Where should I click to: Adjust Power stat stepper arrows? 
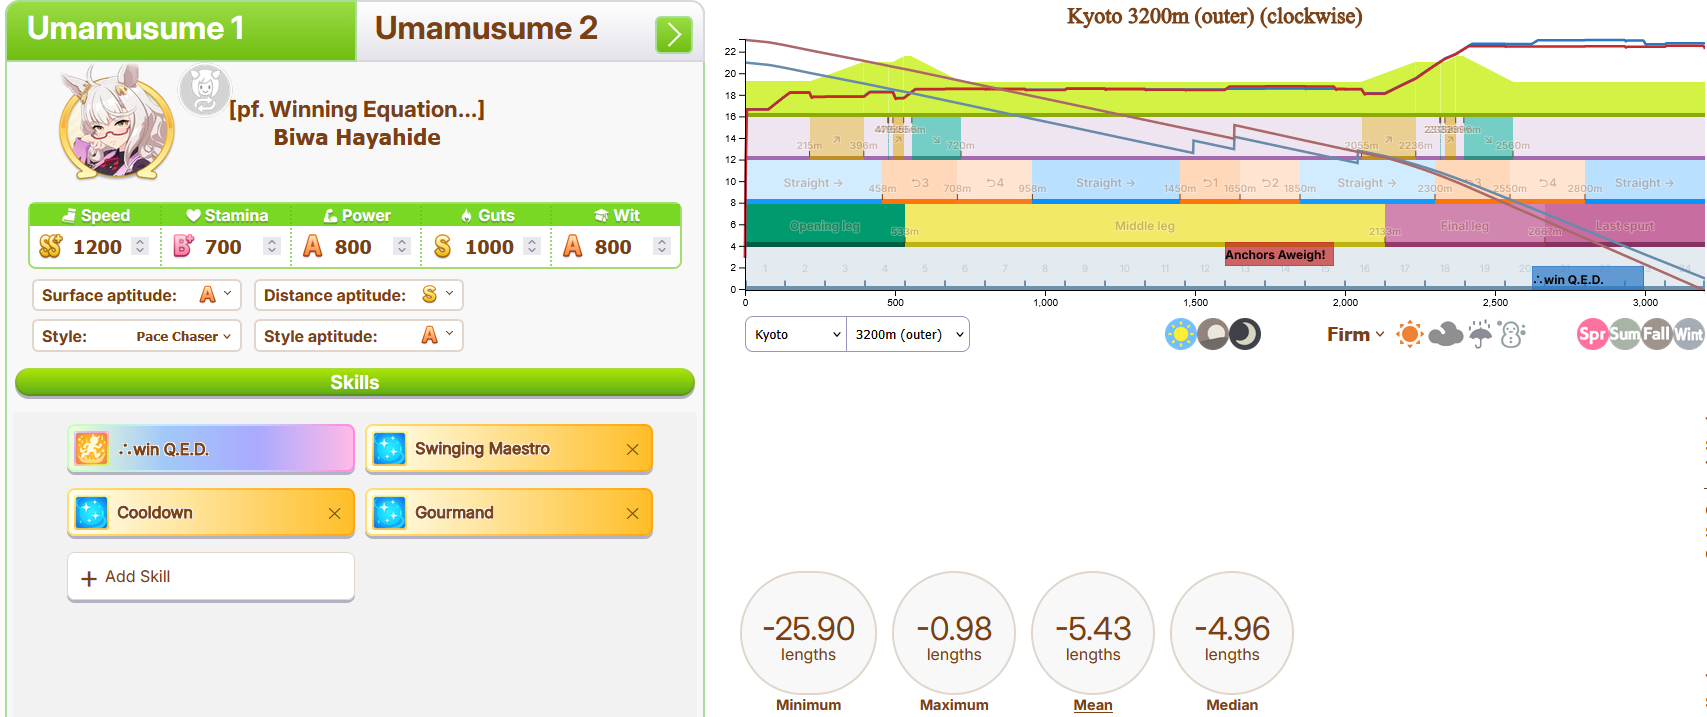point(402,246)
